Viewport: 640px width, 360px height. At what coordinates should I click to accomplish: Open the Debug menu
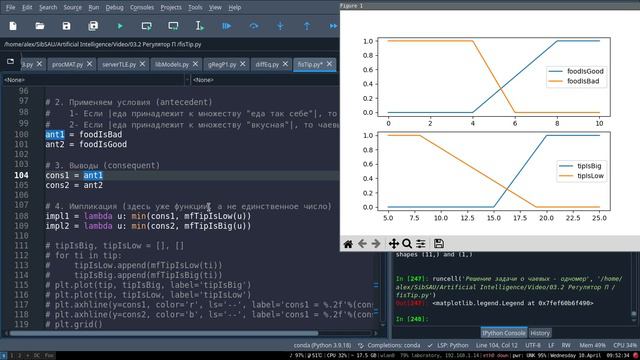(114, 7)
